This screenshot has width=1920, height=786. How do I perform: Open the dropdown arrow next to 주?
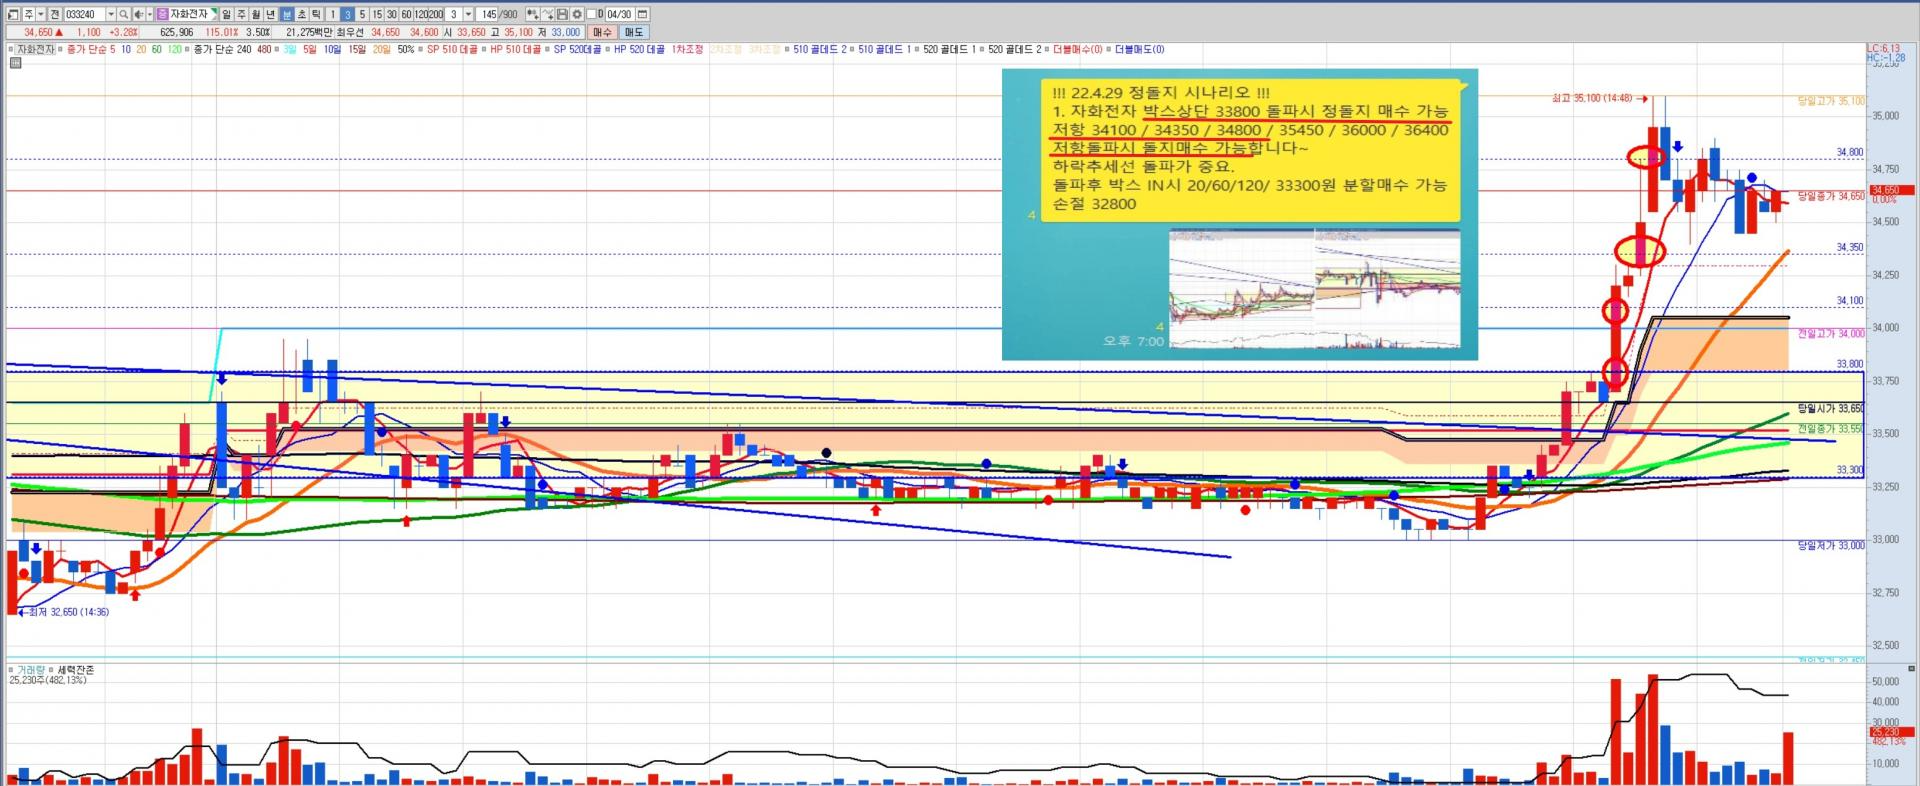click(41, 14)
